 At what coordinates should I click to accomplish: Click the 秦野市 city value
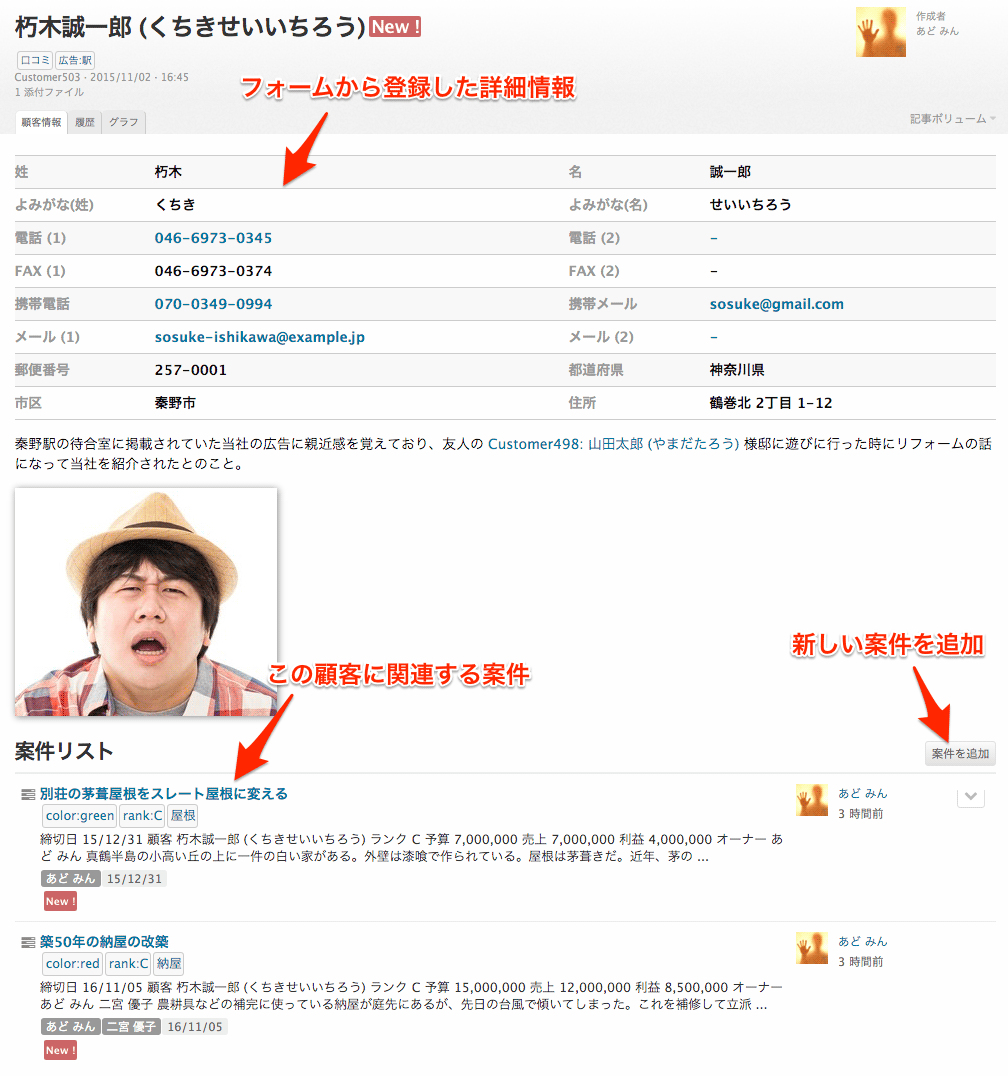click(175, 403)
